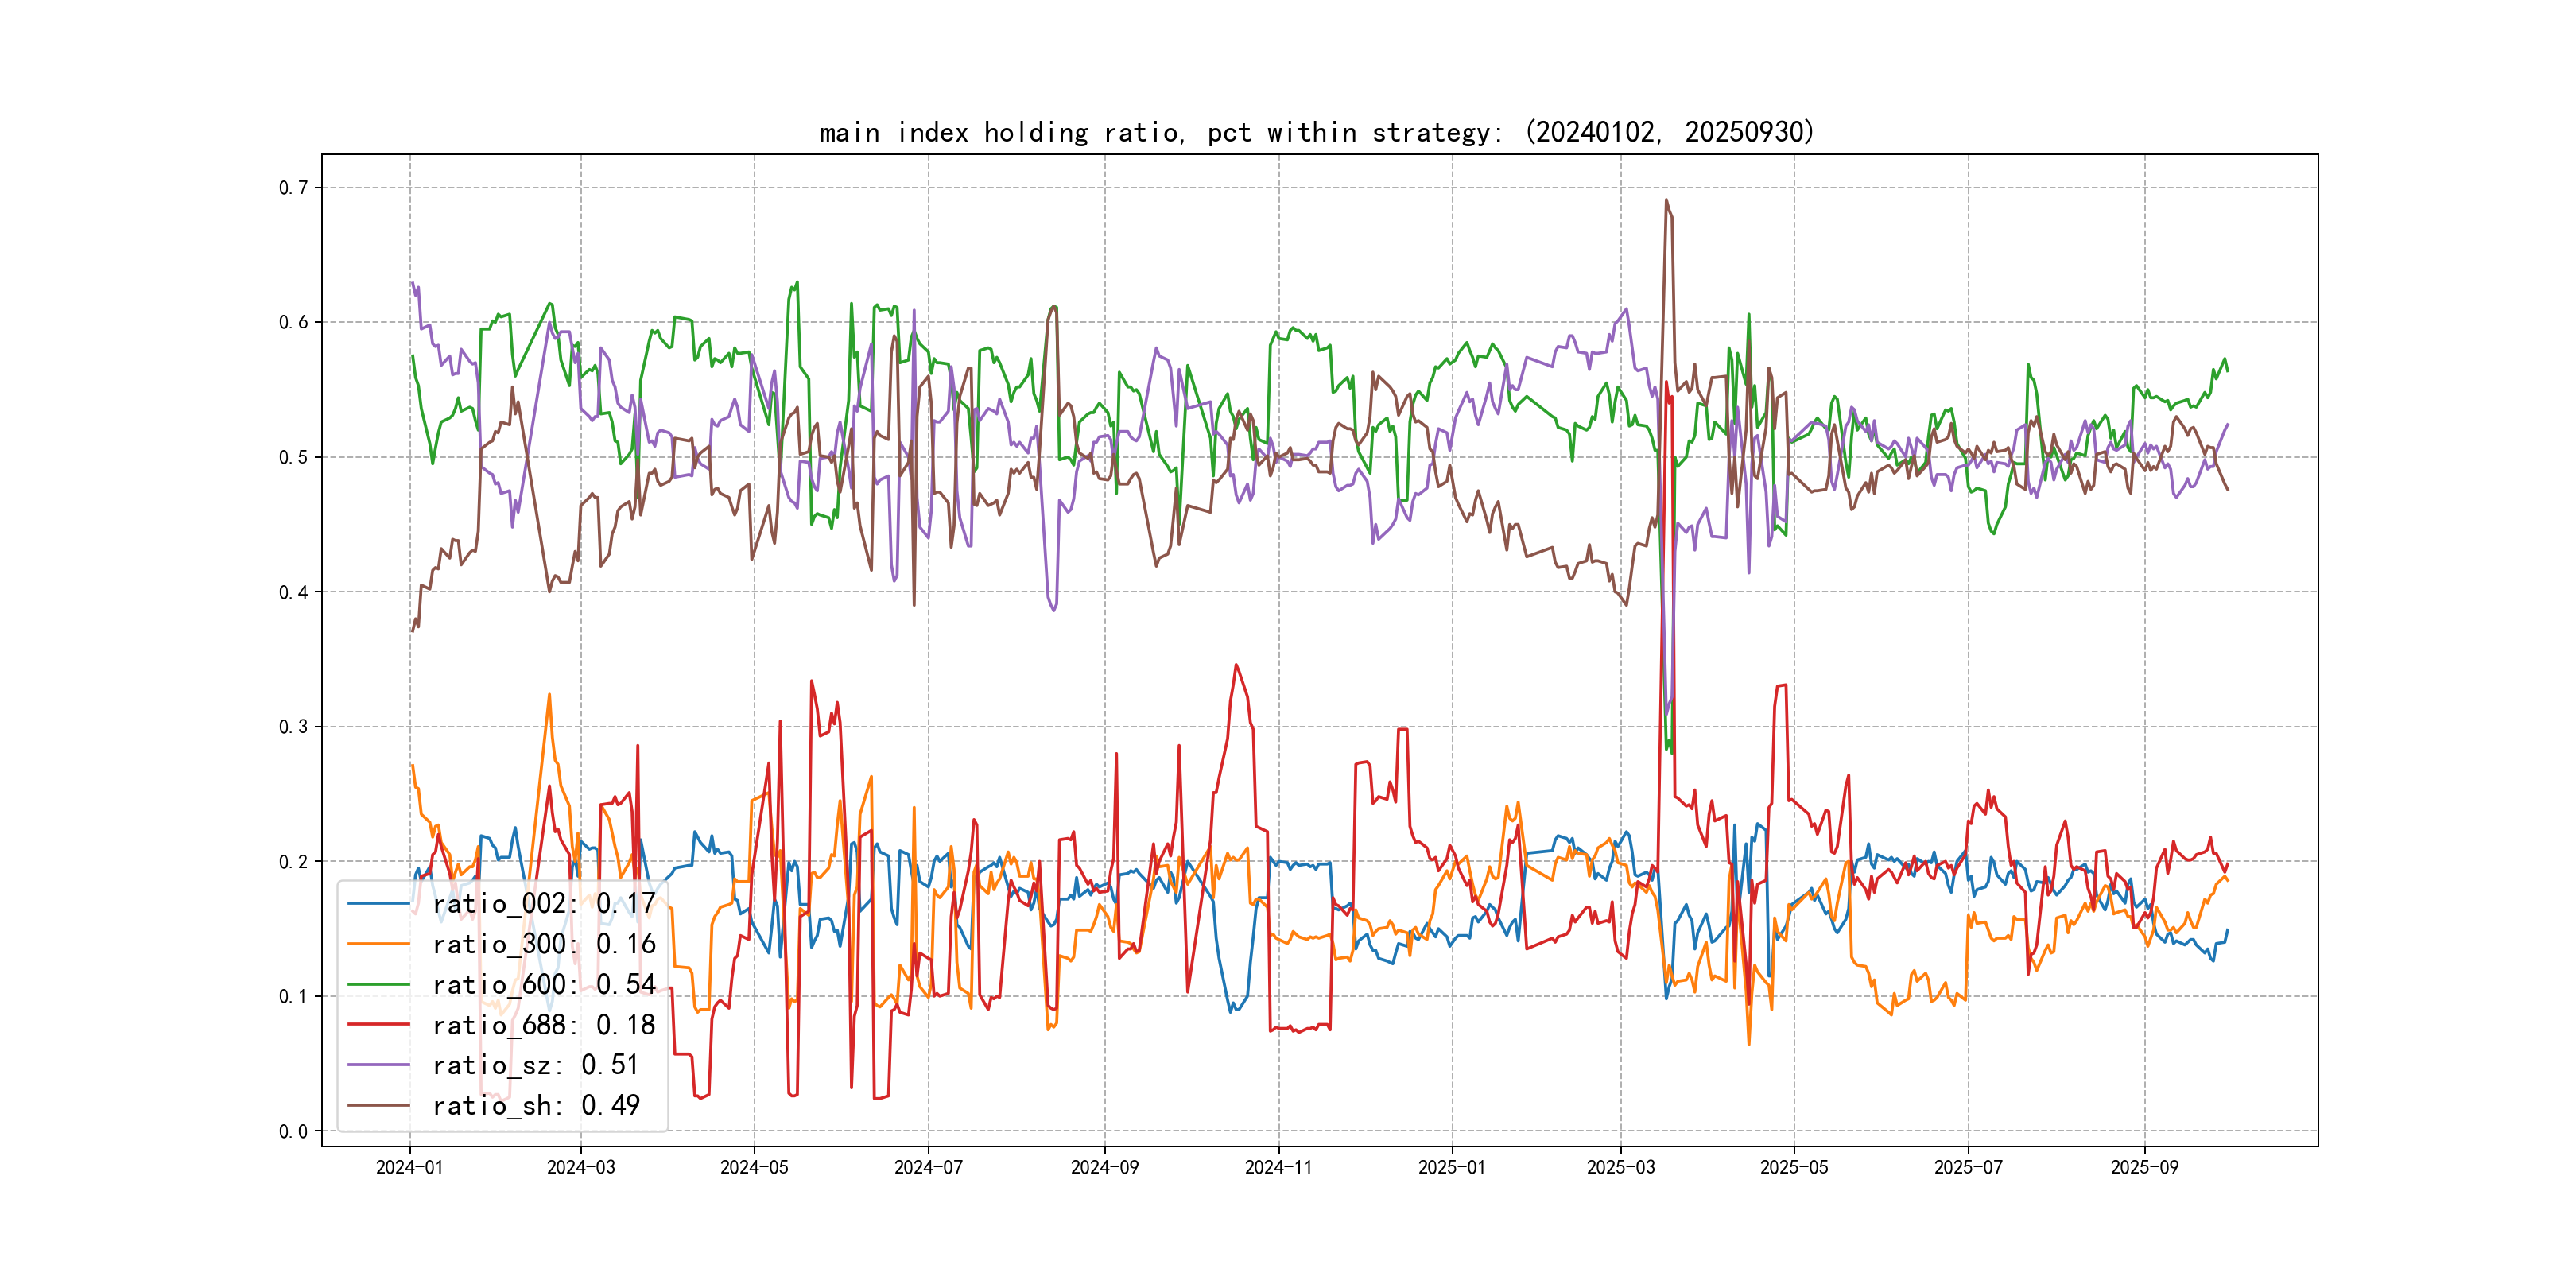This screenshot has height=1288, width=2576.
Task: Click the ratio_002 blue legend line
Action: point(378,903)
